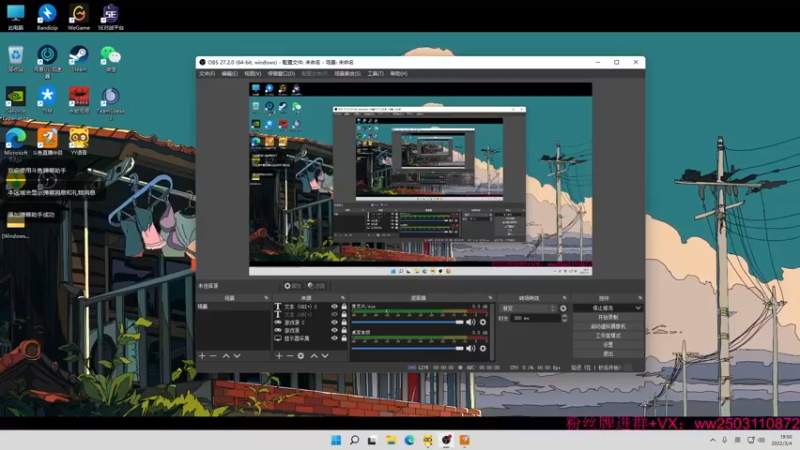The height and width of the screenshot is (450, 800).
Task: Open the 停靠窗口(D) menu
Action: click(x=281, y=73)
